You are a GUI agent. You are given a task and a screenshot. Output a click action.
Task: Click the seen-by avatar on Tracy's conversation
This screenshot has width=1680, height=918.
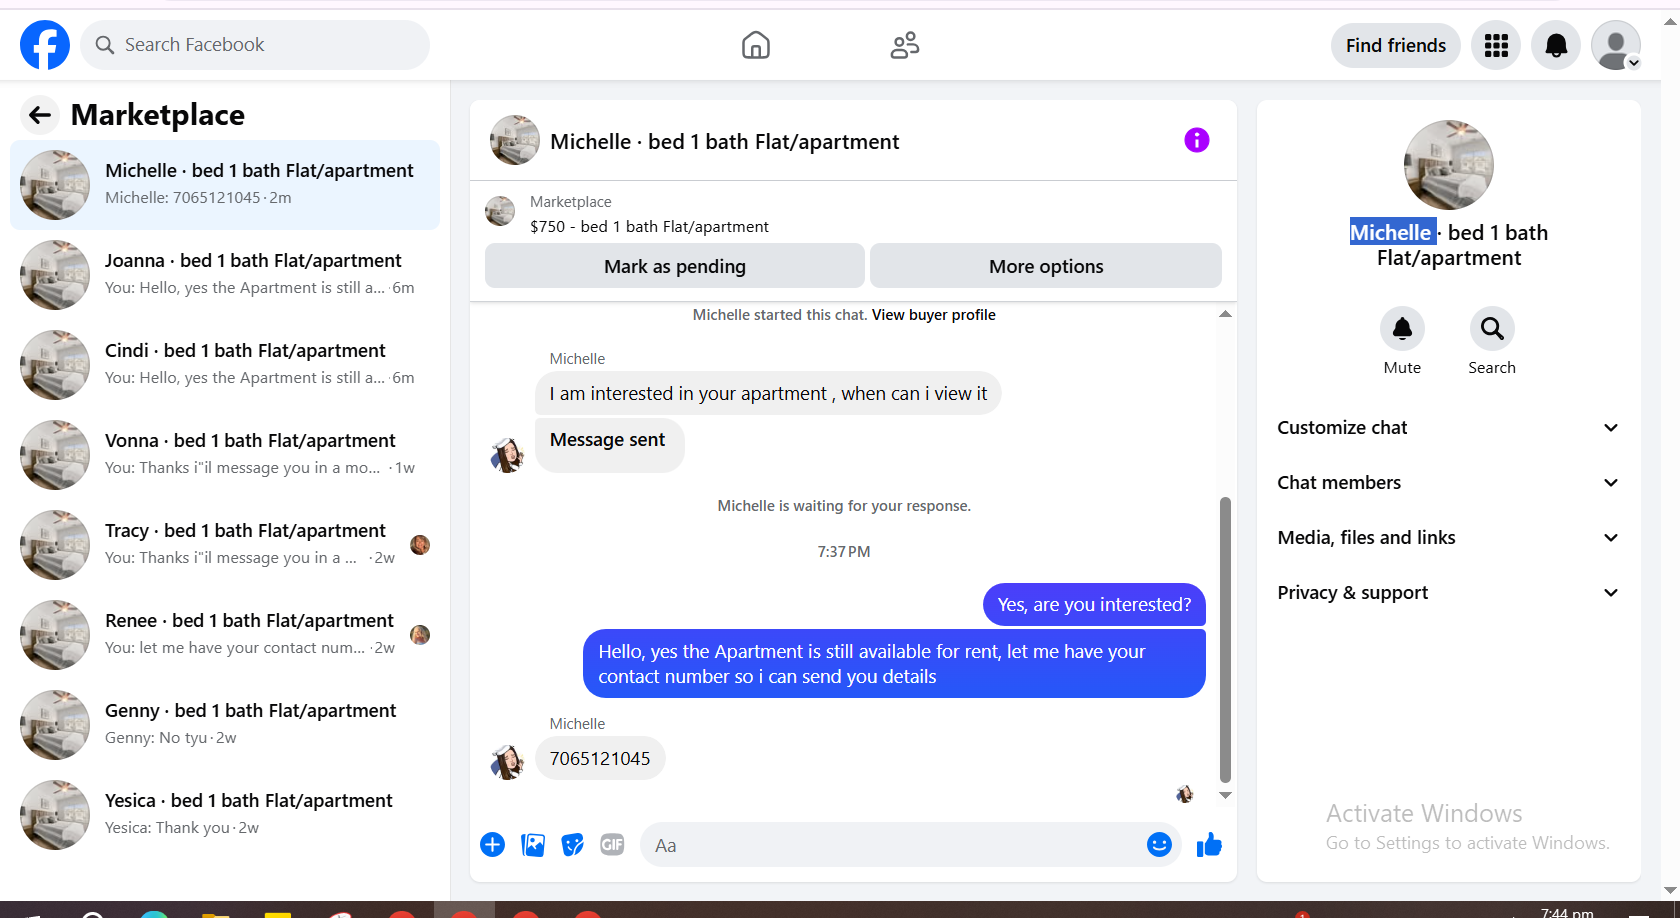click(x=420, y=545)
